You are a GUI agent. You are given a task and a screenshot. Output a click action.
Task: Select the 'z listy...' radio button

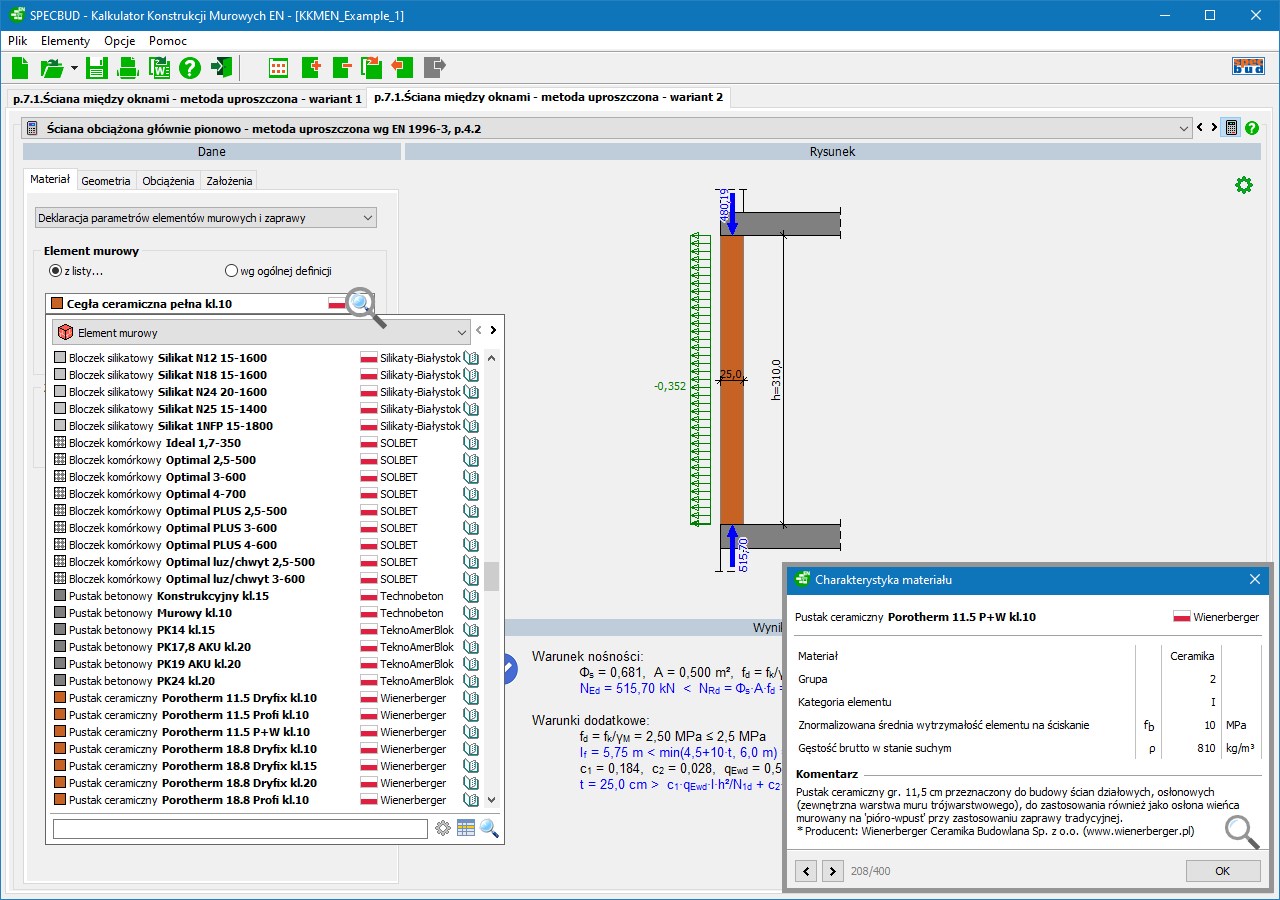pyautogui.click(x=55, y=271)
